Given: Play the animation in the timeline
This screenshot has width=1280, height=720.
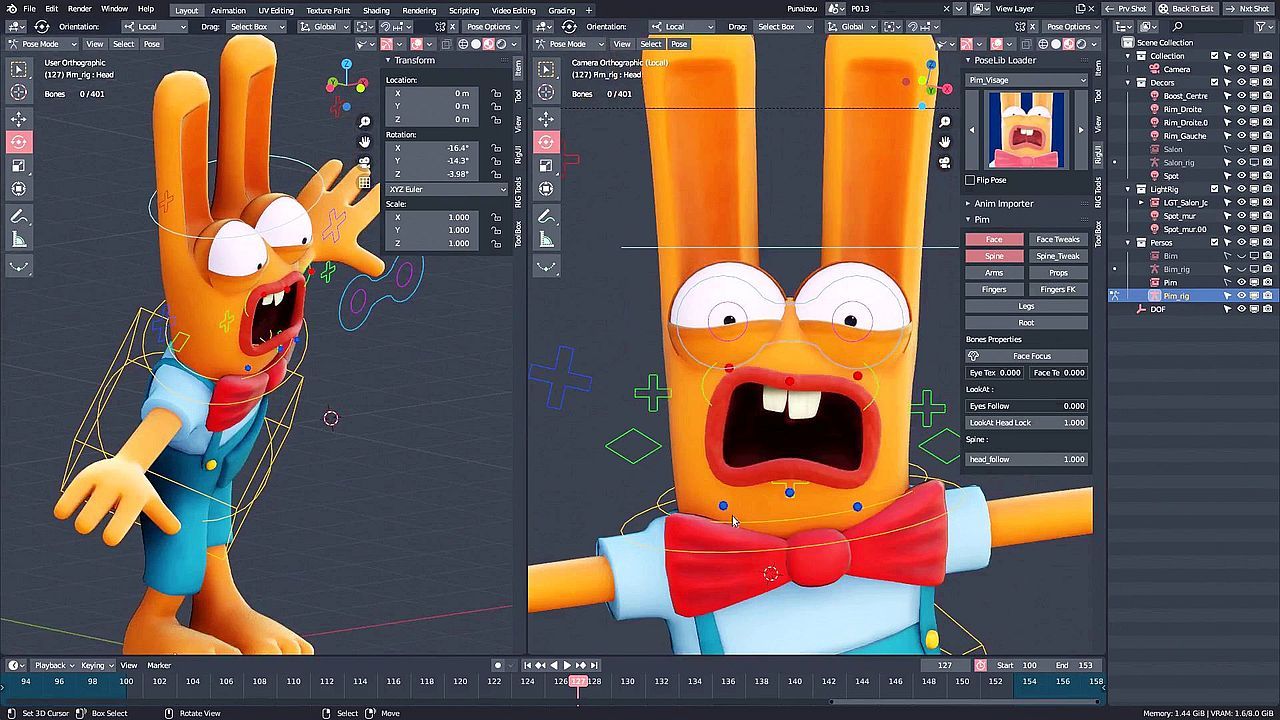Looking at the screenshot, I should (567, 665).
